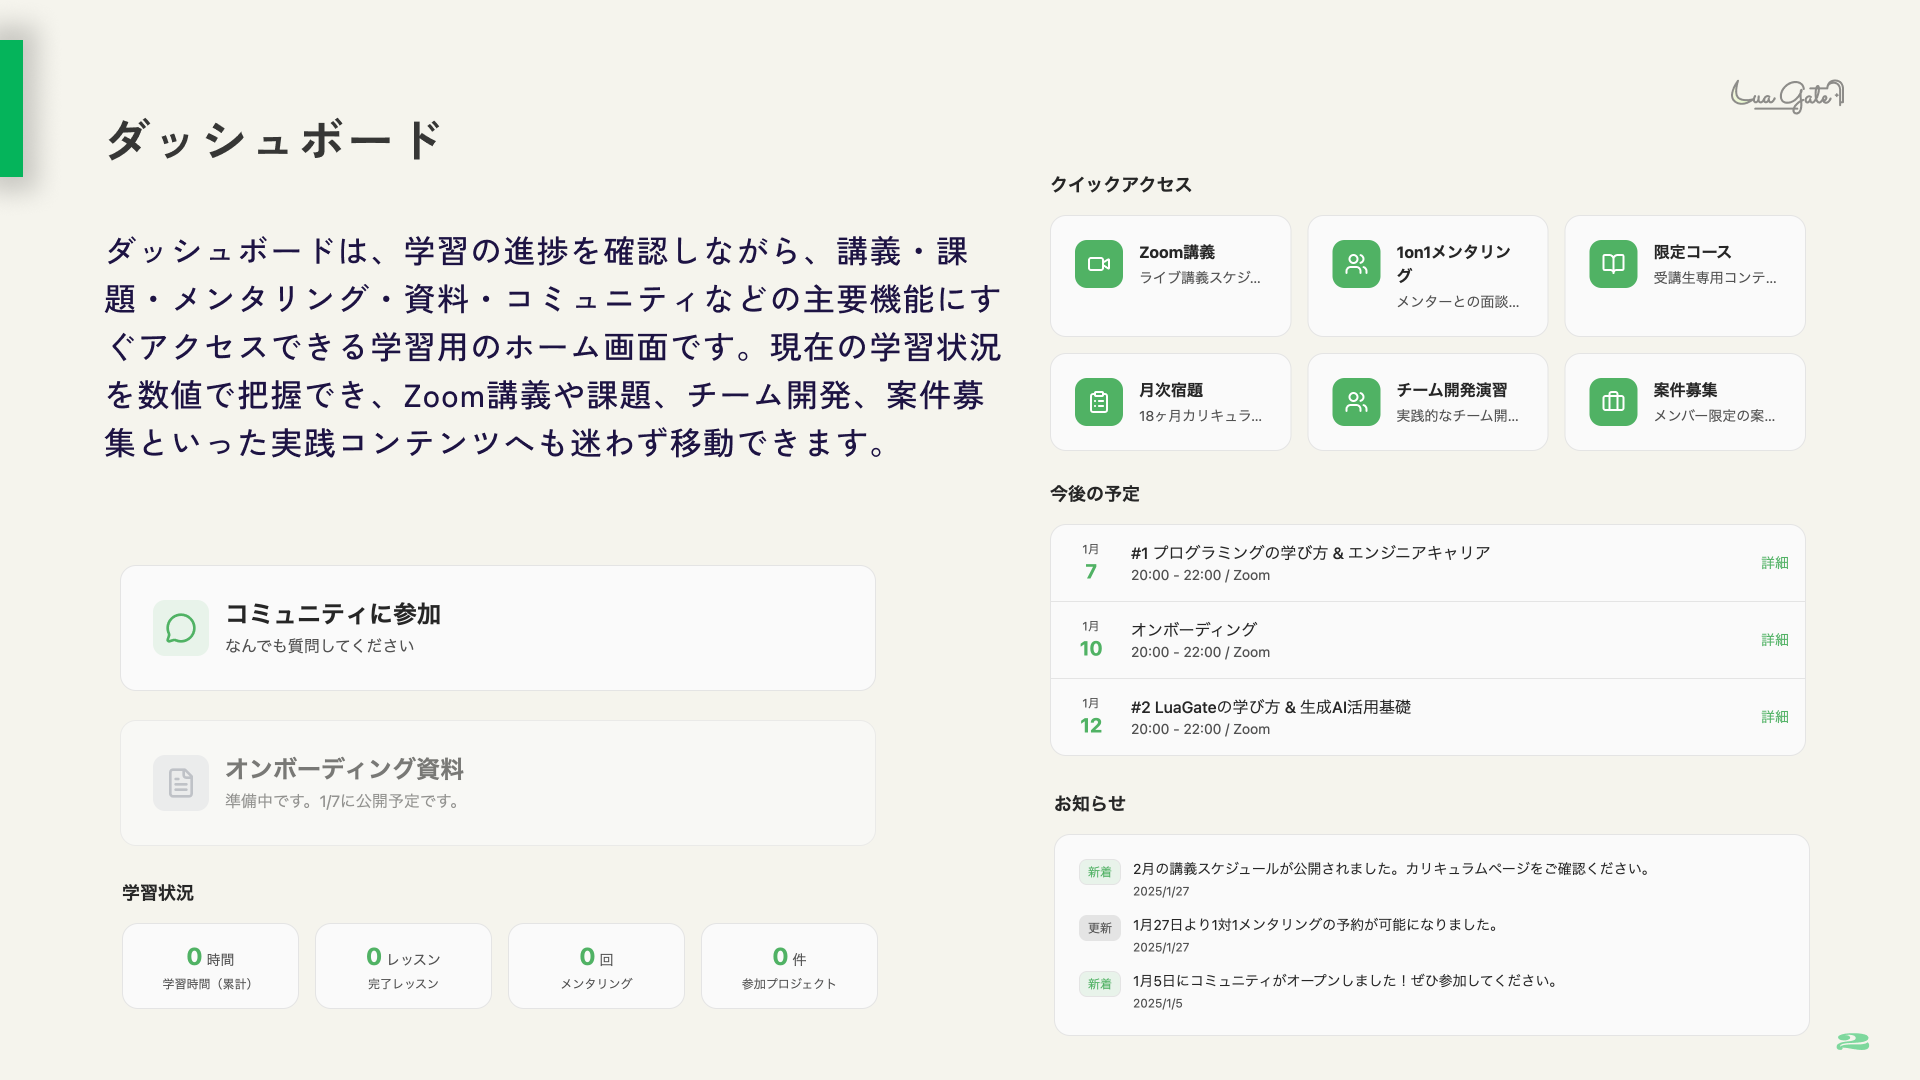Select the 限定コース open book icon

click(1613, 264)
